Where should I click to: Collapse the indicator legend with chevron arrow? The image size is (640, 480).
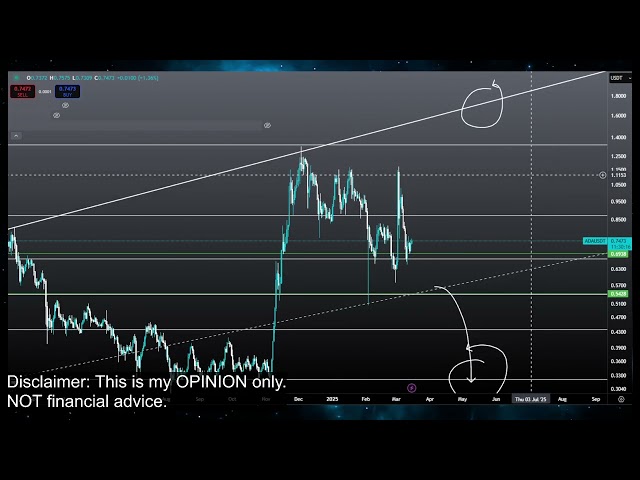[16, 134]
